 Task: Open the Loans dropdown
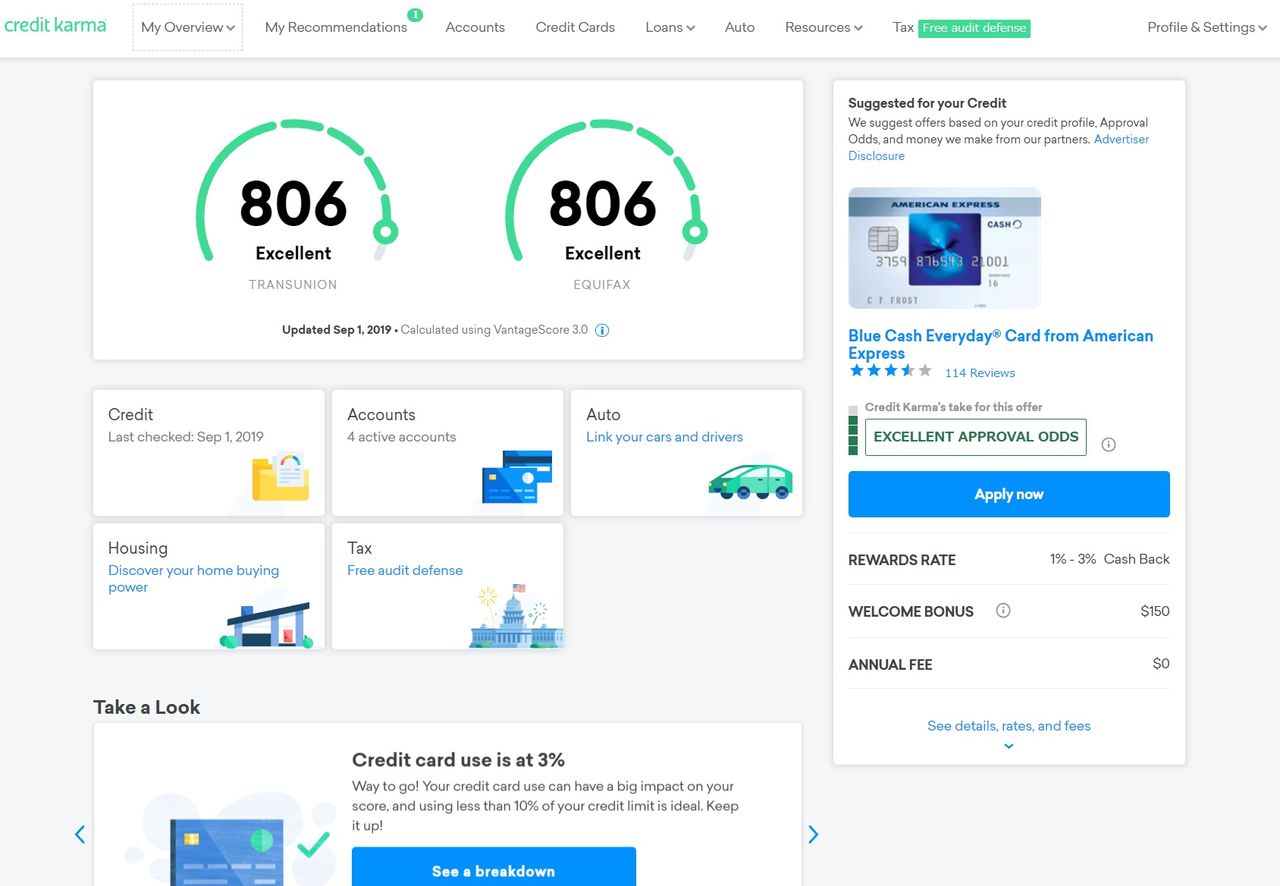pyautogui.click(x=670, y=27)
